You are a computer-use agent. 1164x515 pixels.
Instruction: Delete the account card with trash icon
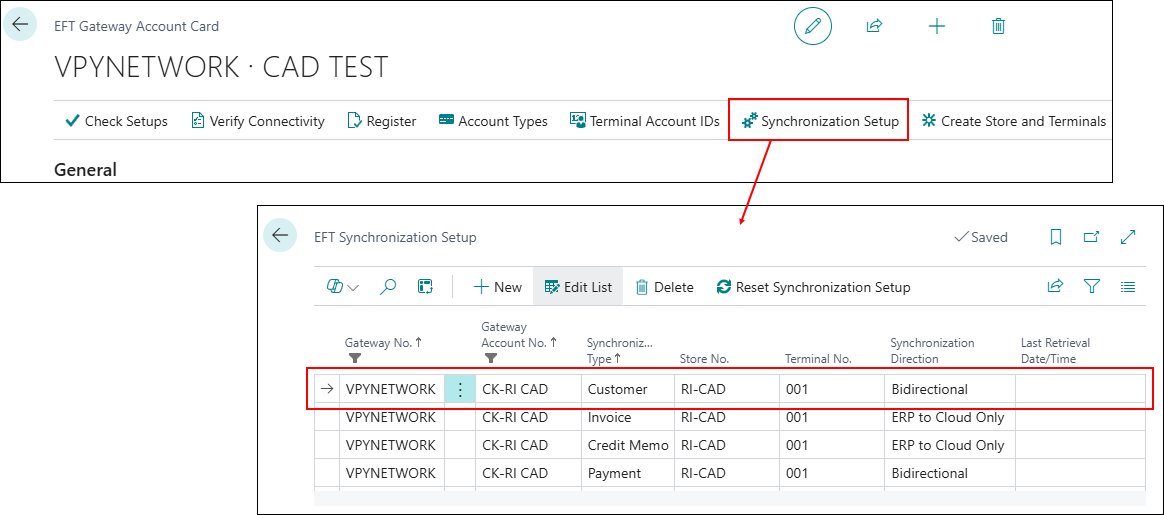pos(998,26)
